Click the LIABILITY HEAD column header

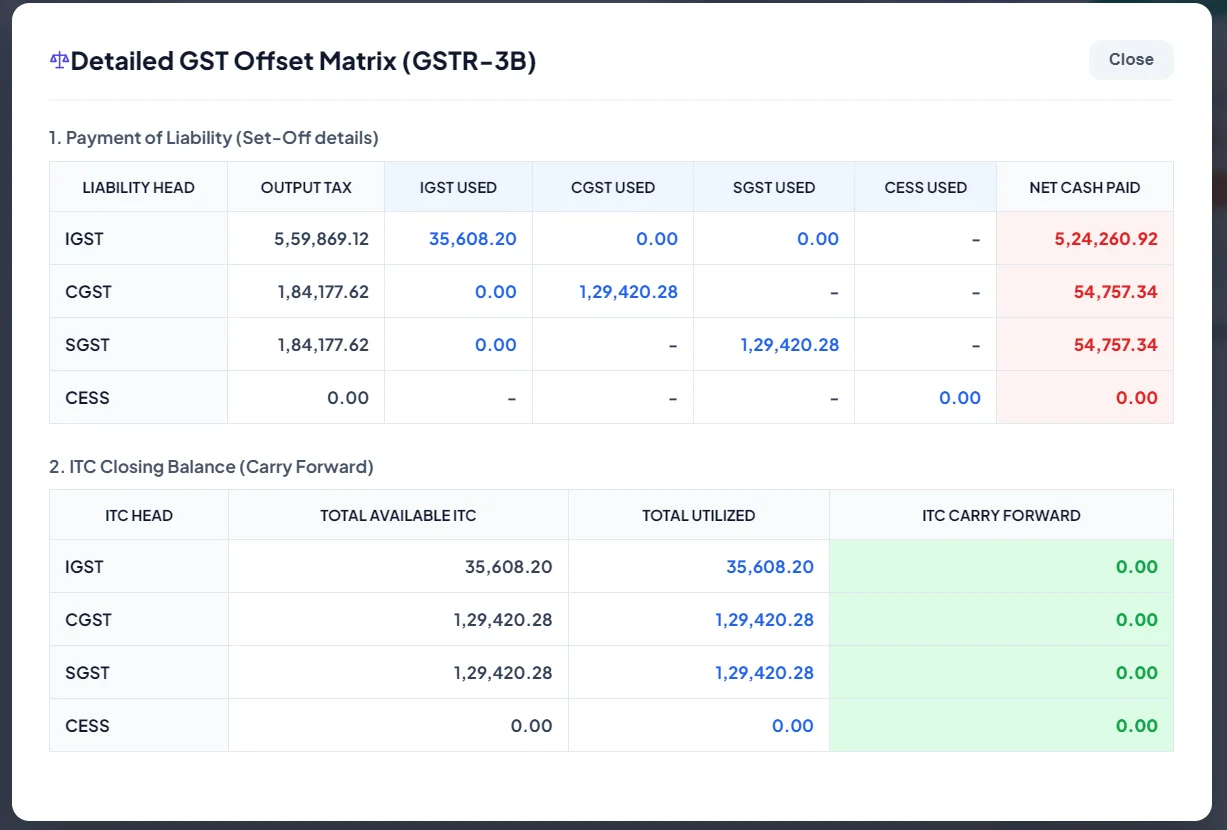coord(139,187)
